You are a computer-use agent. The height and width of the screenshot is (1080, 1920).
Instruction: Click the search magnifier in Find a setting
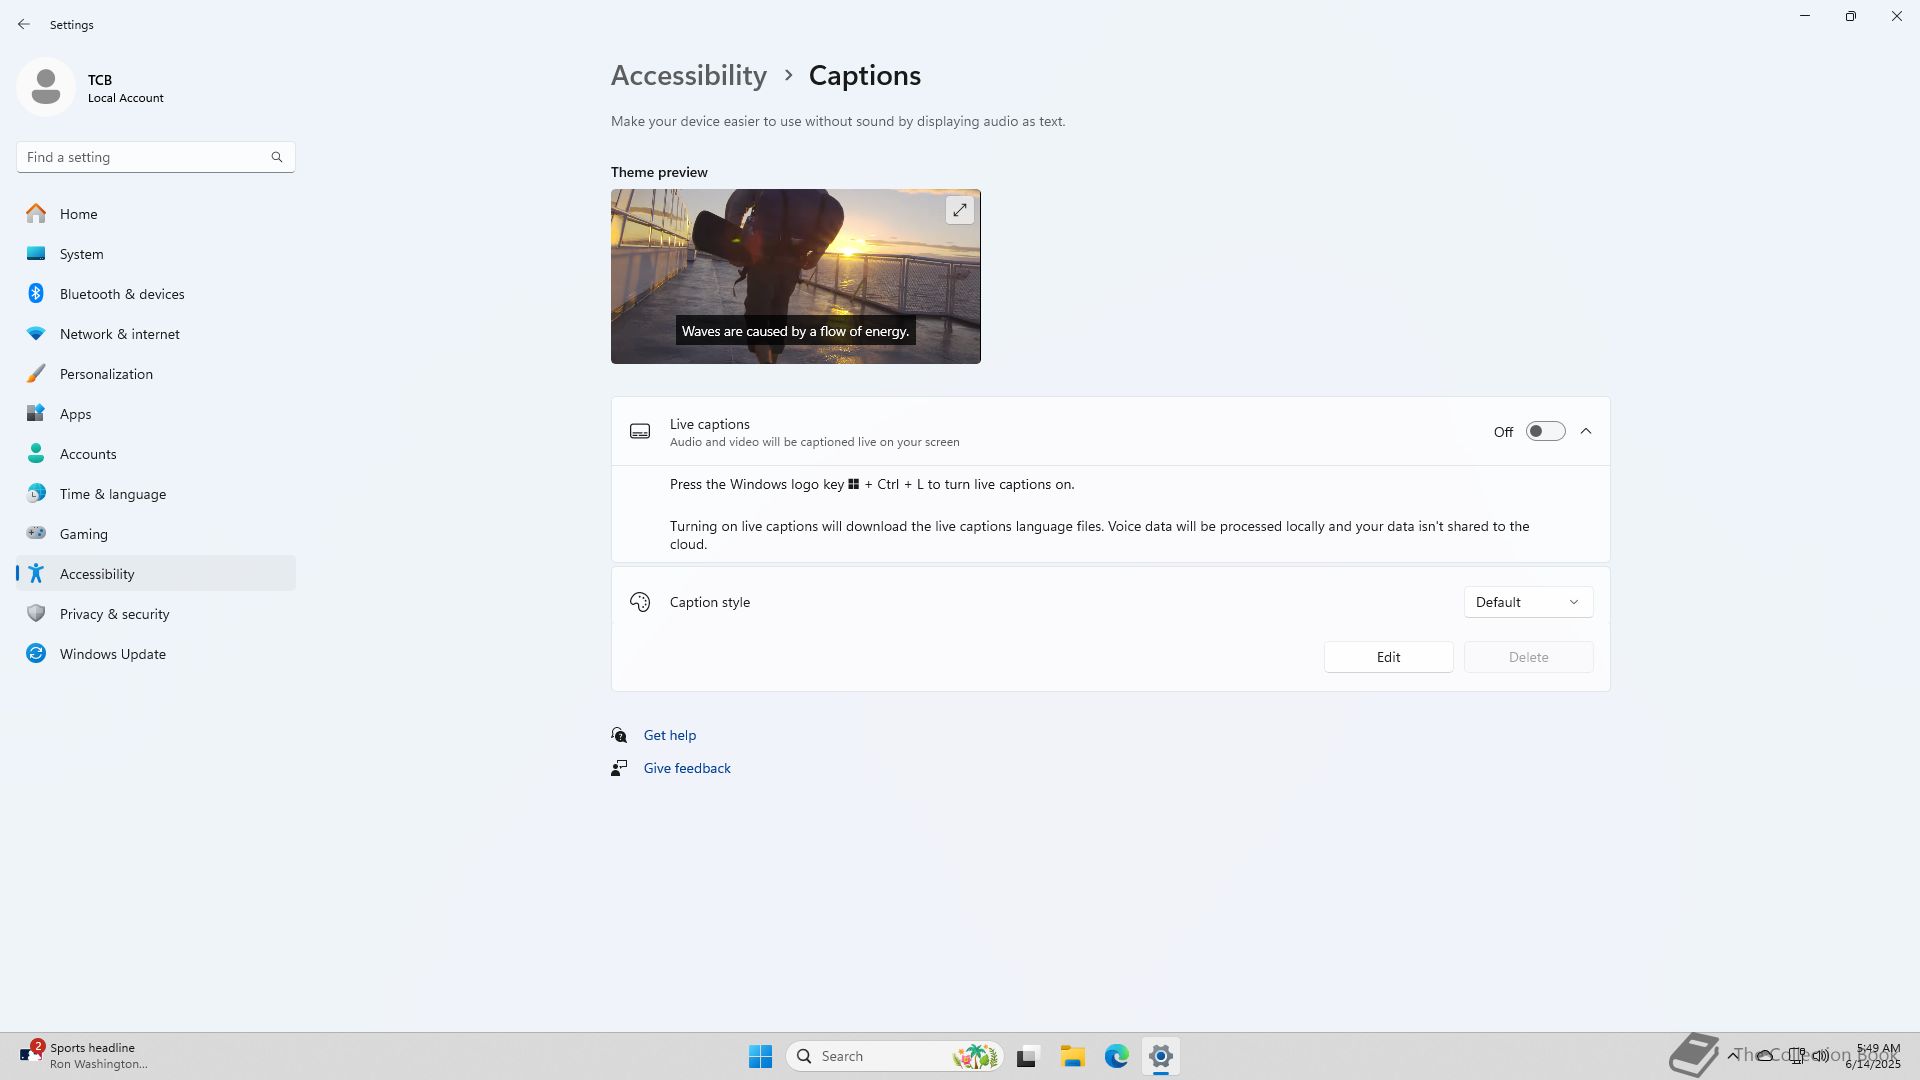click(277, 157)
